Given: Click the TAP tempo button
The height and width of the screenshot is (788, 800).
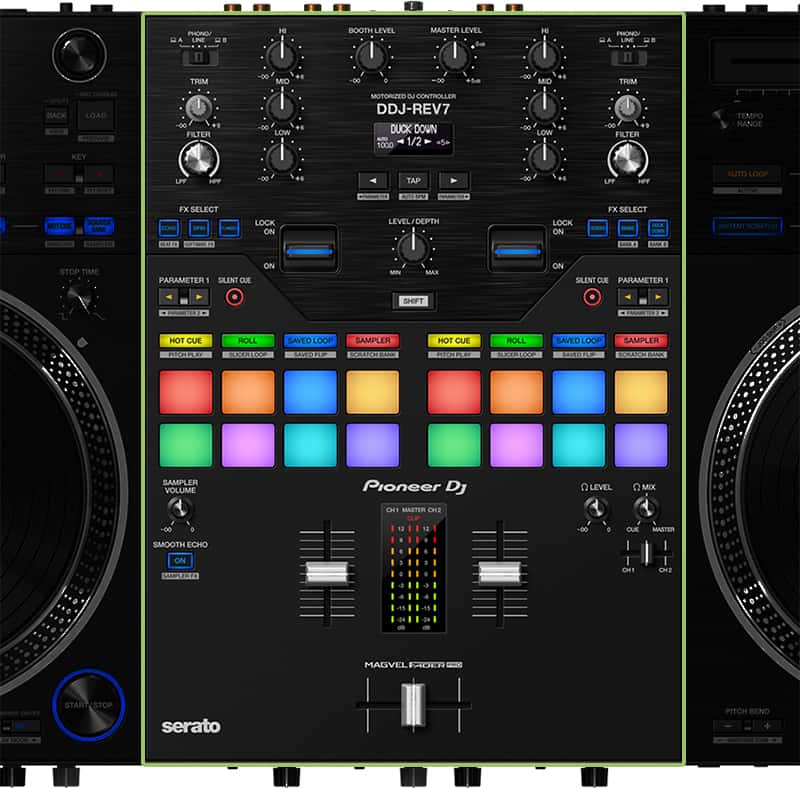Looking at the screenshot, I should (x=413, y=181).
